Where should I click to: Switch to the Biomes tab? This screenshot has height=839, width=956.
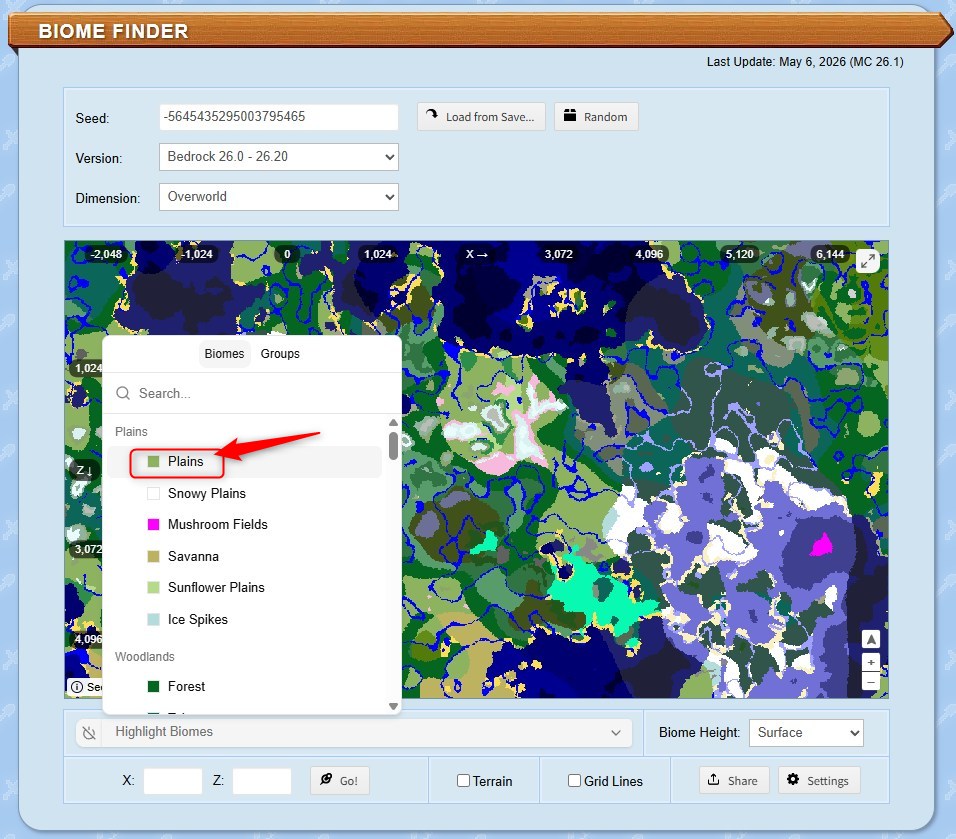tap(224, 354)
